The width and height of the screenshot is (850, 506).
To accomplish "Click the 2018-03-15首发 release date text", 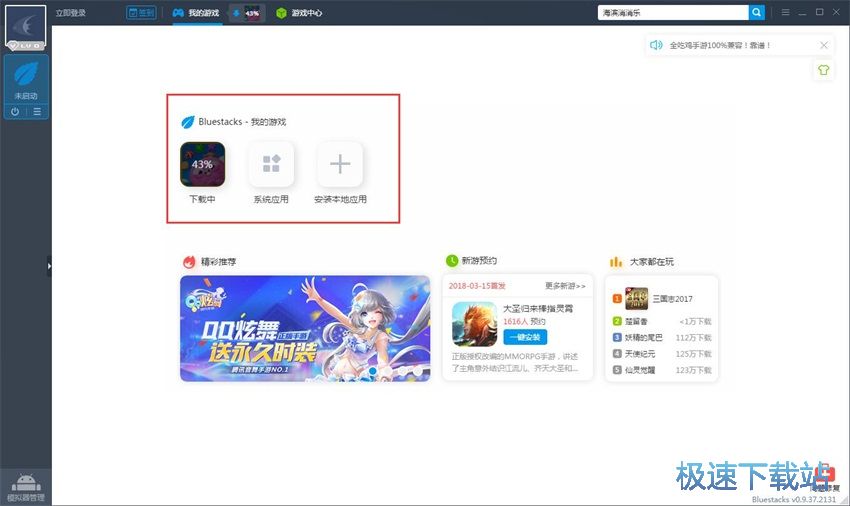I will tap(476, 286).
